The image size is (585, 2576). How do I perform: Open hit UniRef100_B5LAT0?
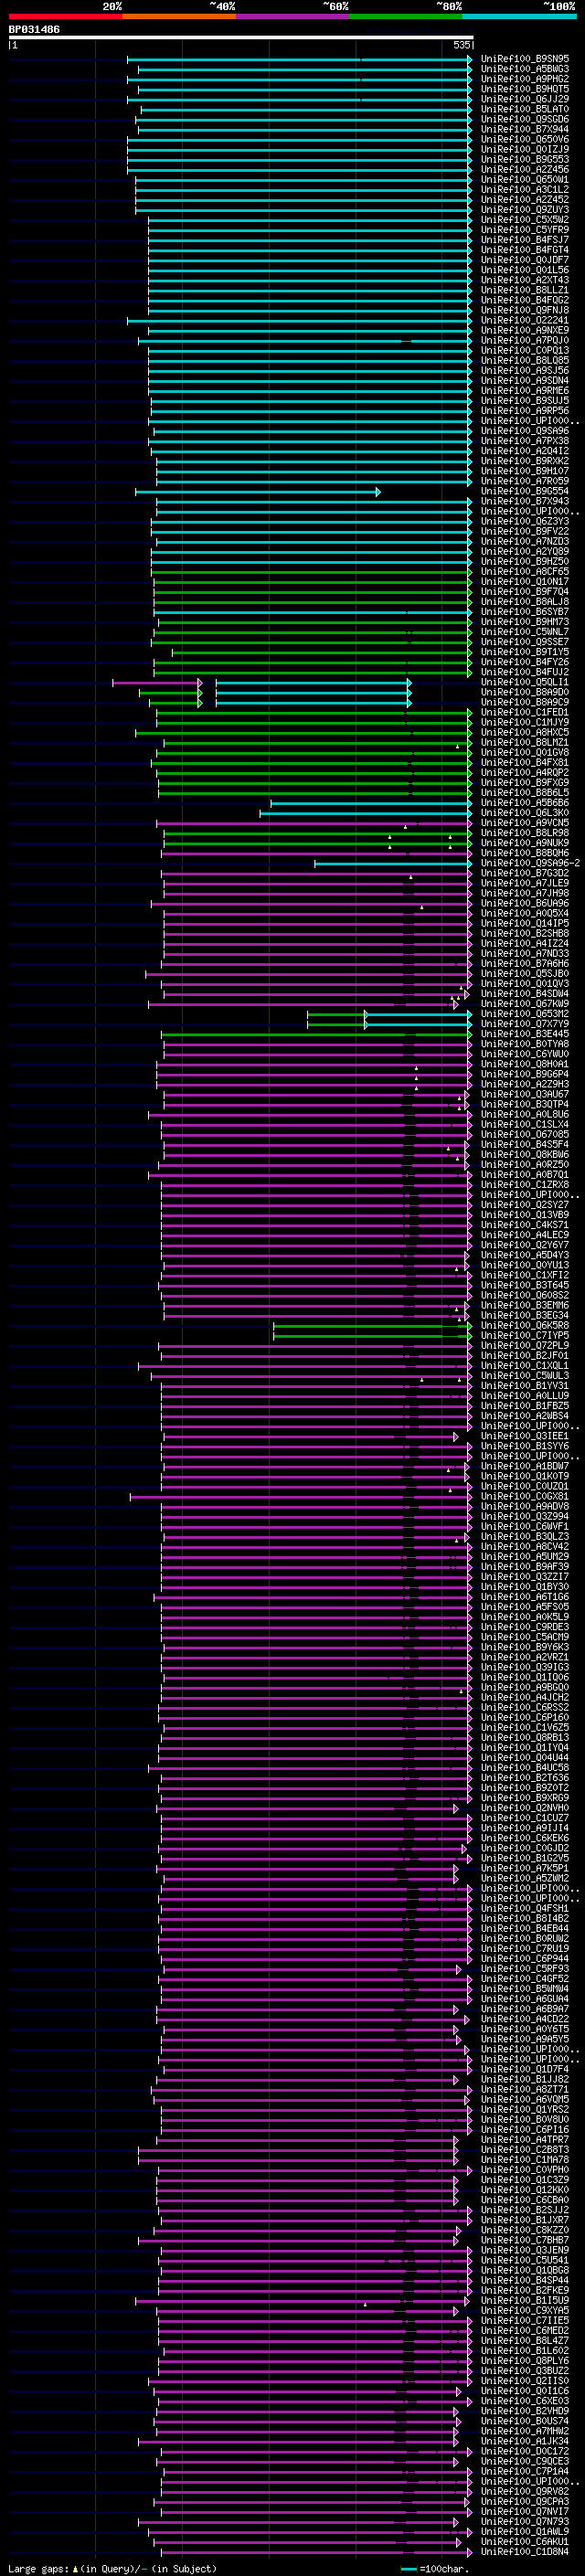(525, 109)
